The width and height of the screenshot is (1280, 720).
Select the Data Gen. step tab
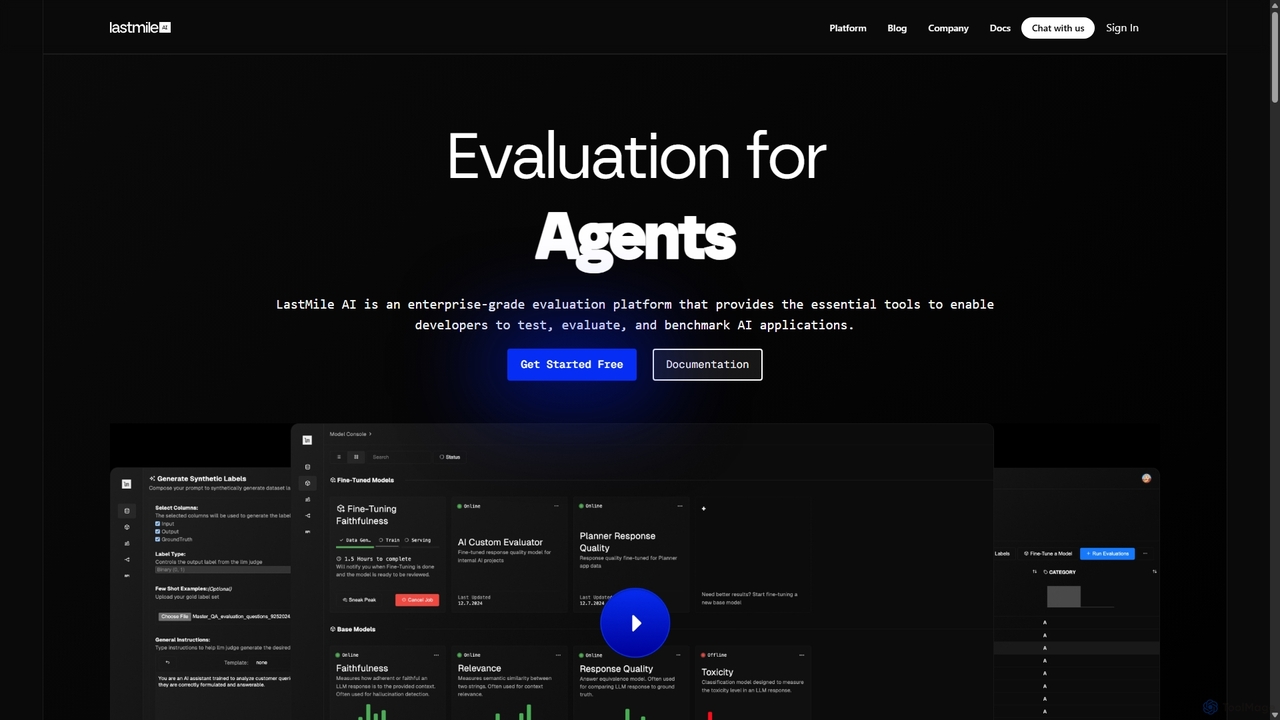click(355, 540)
